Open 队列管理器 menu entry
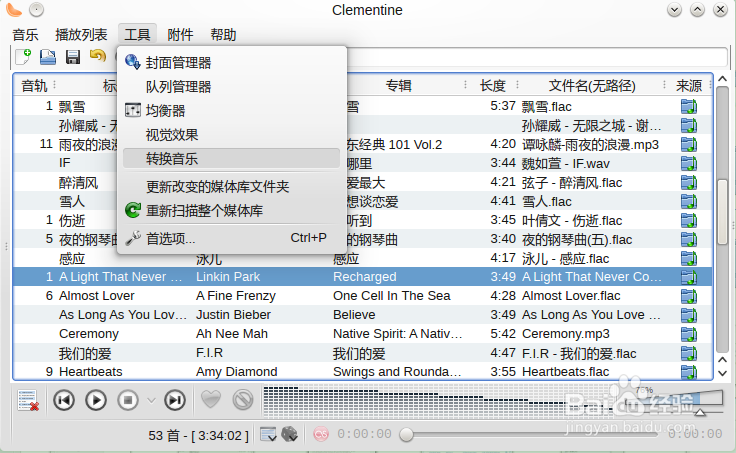Viewport: 736px width, 453px height. [231, 86]
